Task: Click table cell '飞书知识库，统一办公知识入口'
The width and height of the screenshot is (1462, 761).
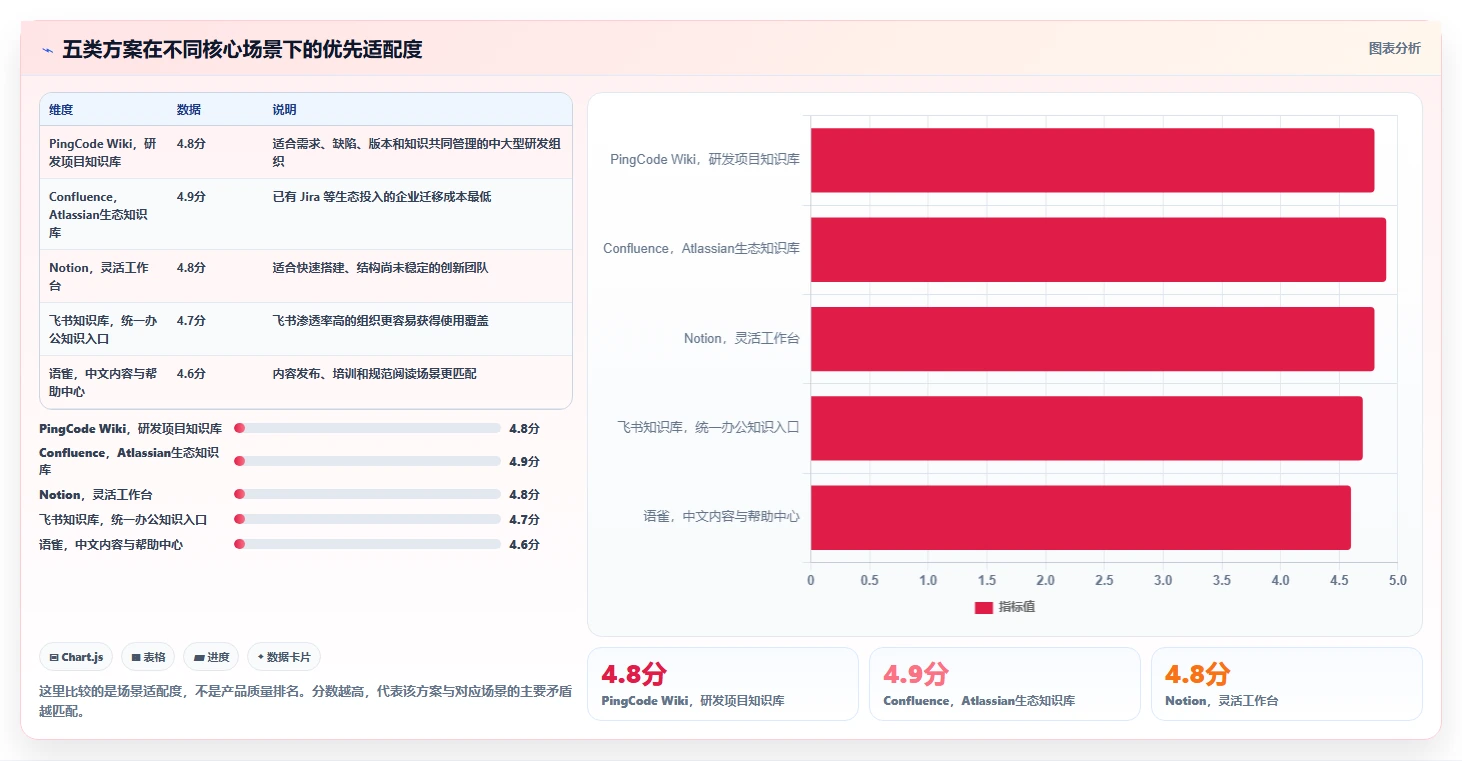Action: point(103,329)
